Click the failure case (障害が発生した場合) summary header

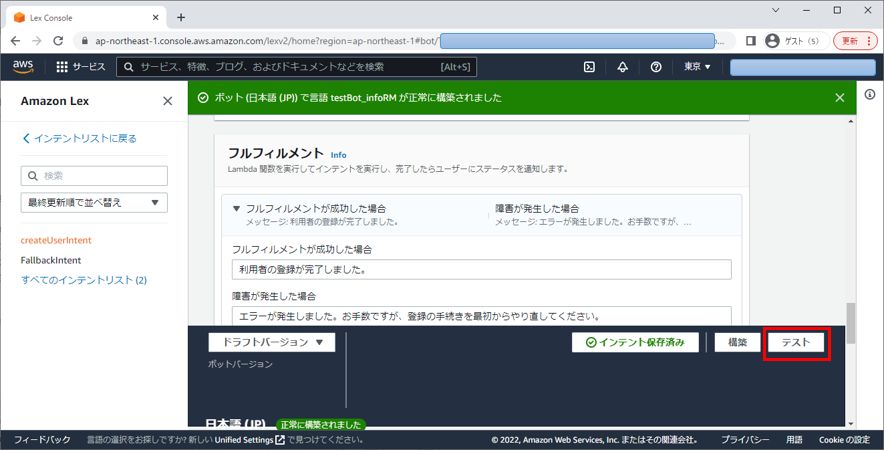tap(537, 209)
